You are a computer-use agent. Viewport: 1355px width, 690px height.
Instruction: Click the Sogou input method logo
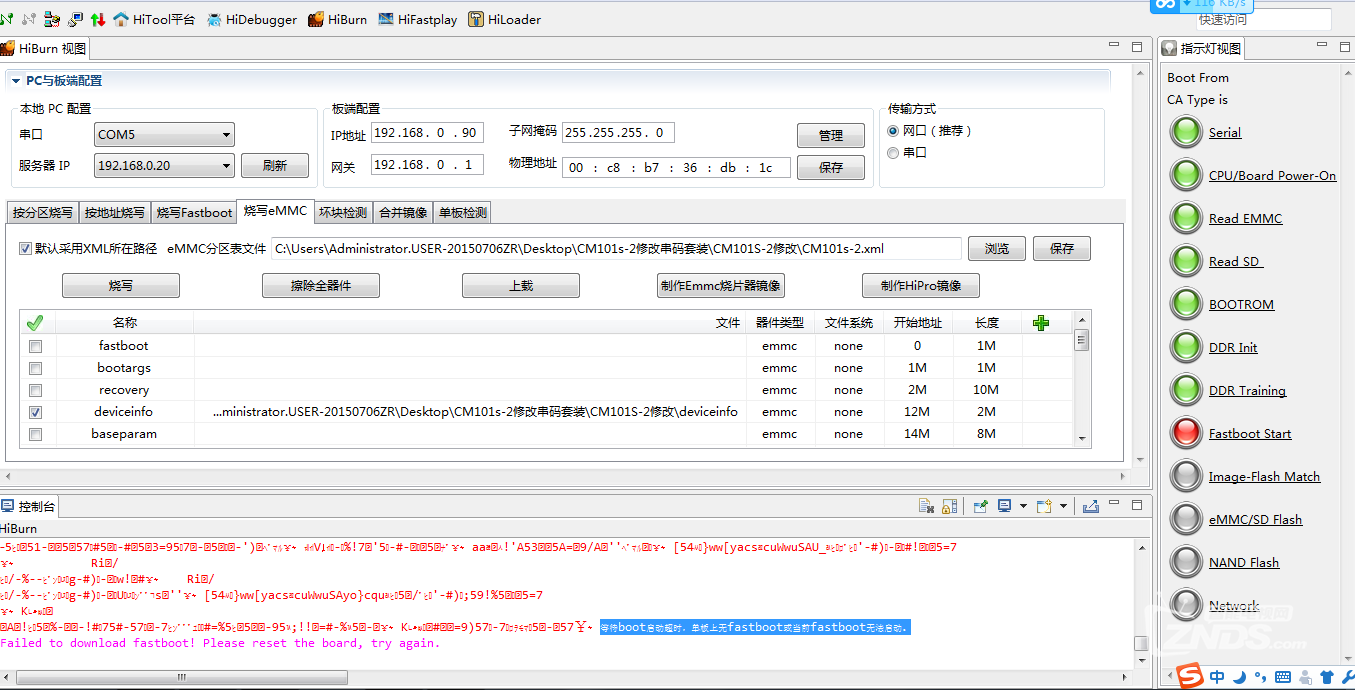point(1189,677)
